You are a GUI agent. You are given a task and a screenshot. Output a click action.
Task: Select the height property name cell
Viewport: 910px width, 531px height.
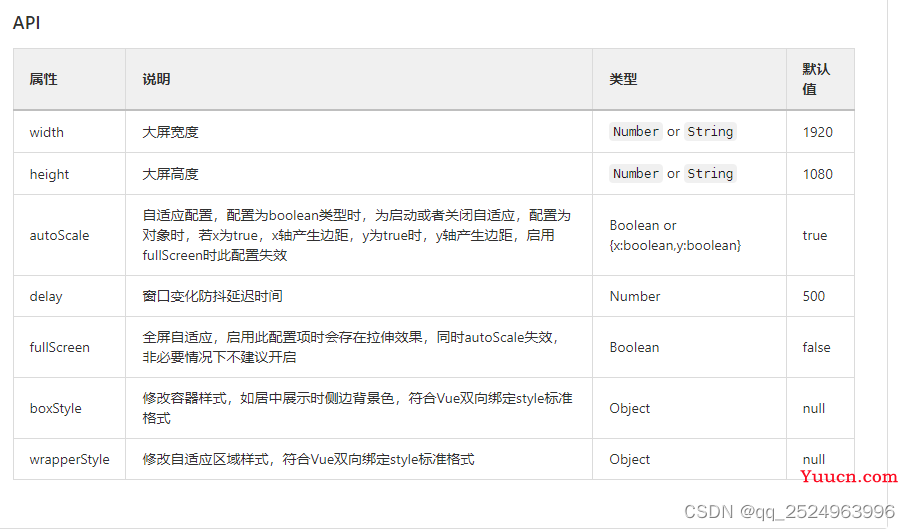(x=49, y=174)
